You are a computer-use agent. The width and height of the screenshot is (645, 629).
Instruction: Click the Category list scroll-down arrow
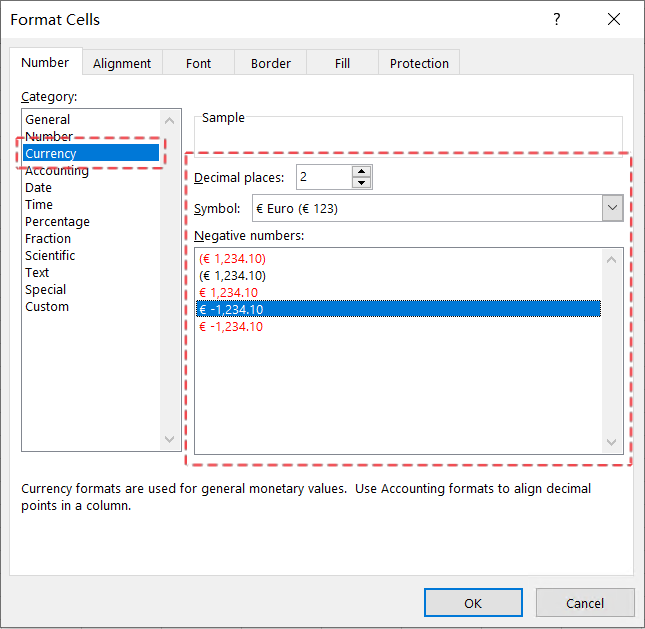coord(169,439)
